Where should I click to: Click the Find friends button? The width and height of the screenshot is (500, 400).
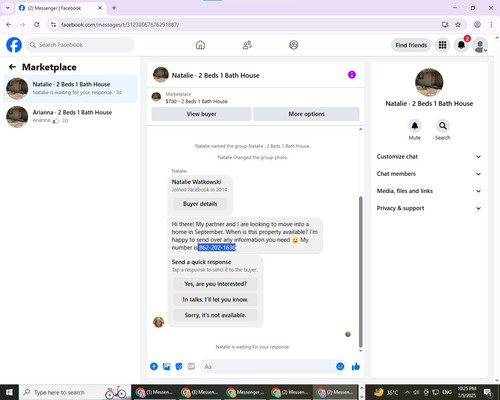click(x=411, y=45)
